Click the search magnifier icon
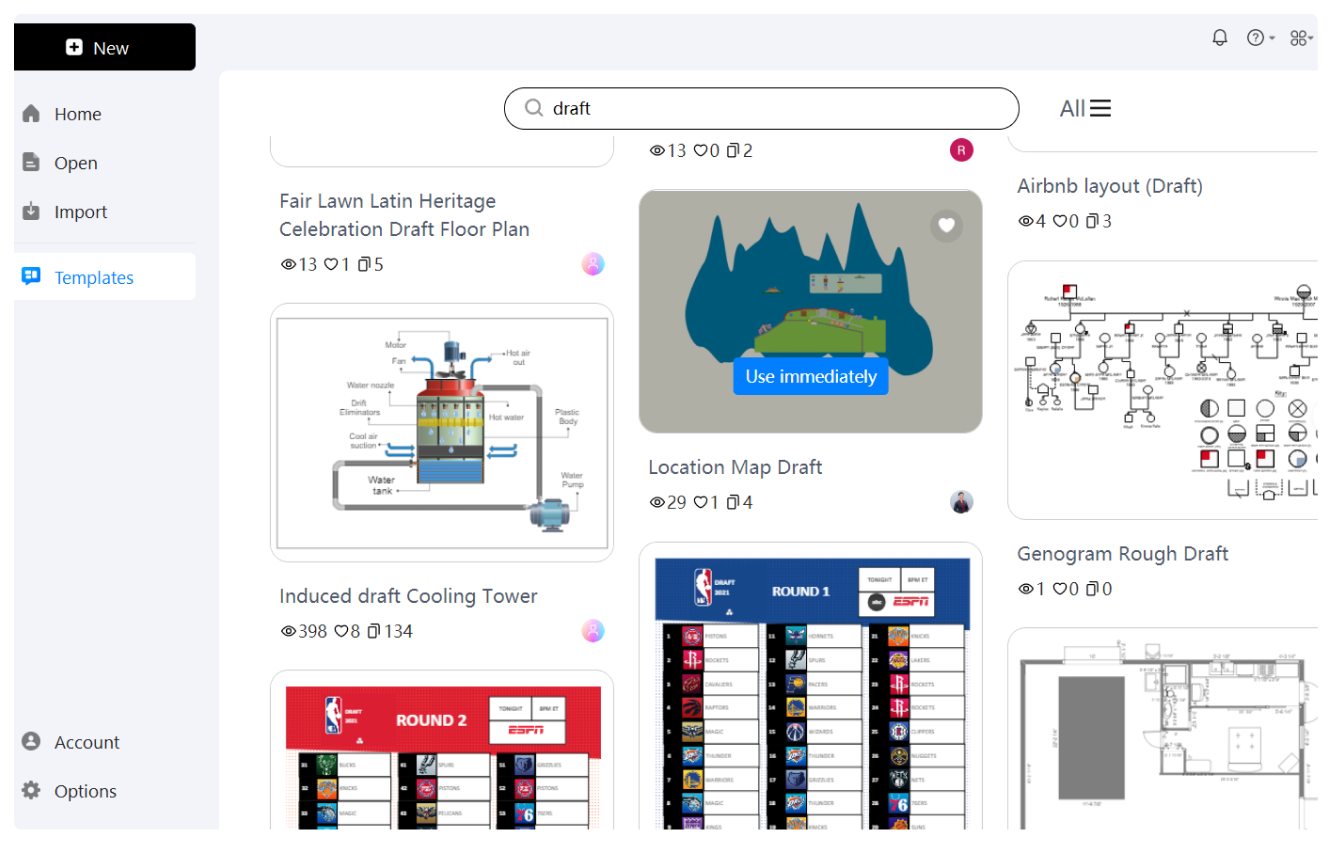This screenshot has height=844, width=1332. pos(534,108)
